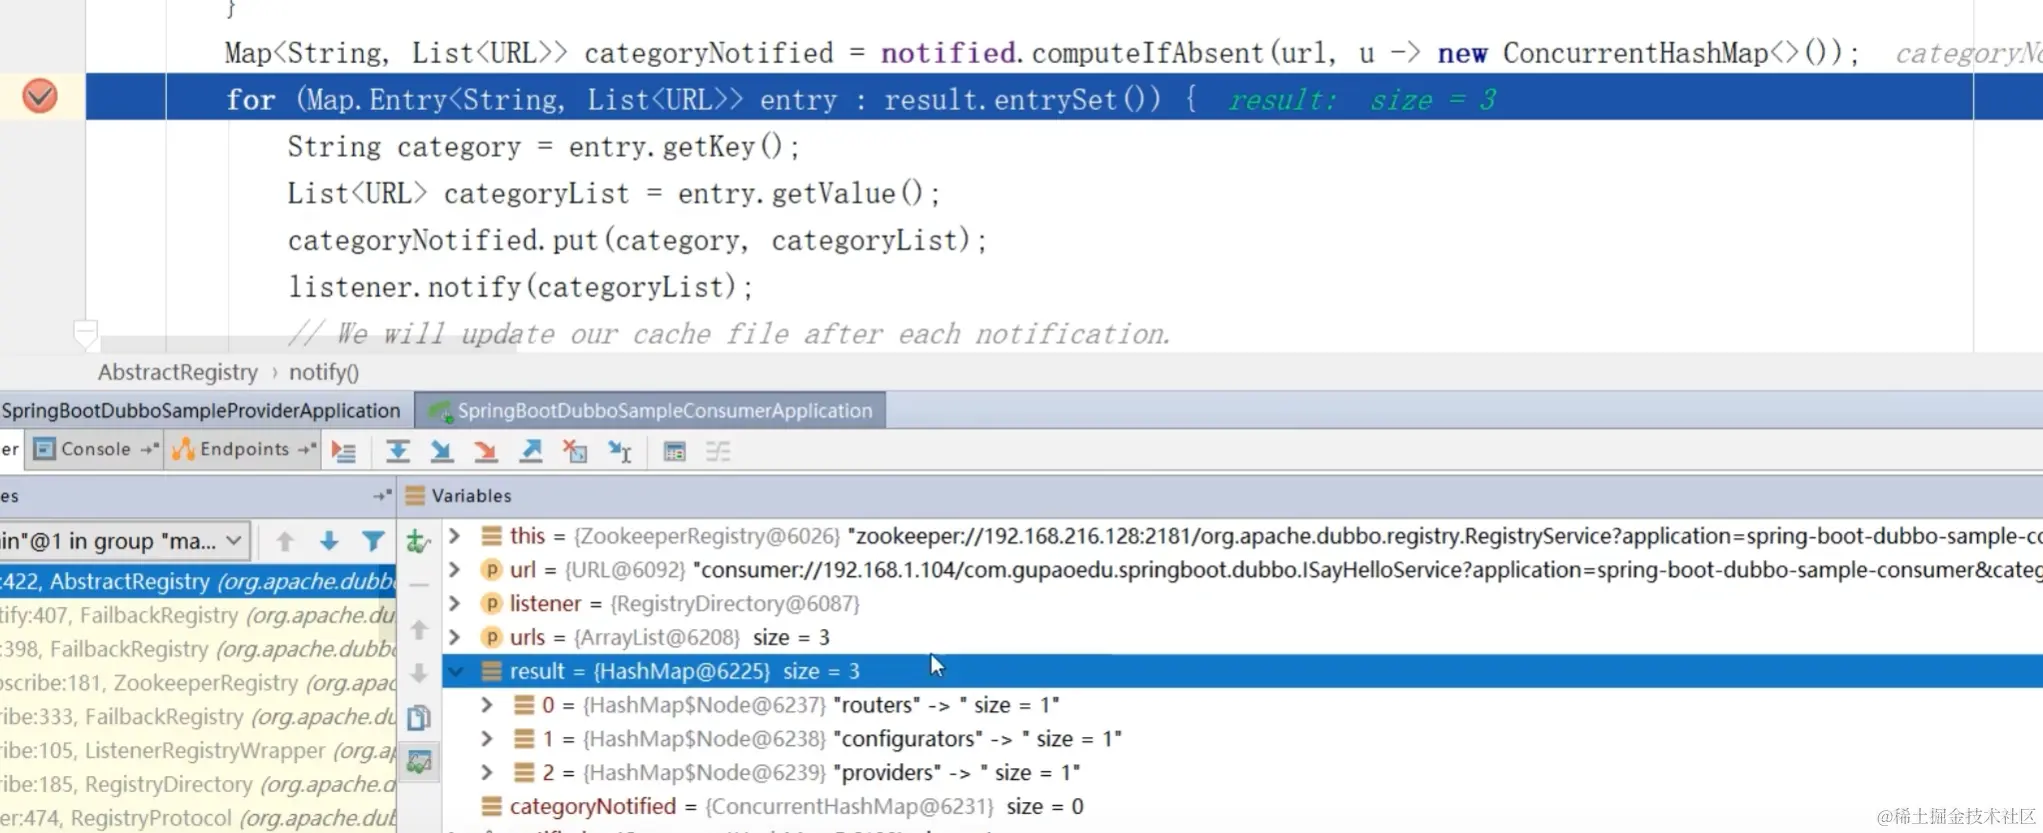The image size is (2043, 833).
Task: Click the Step Out debugger icon
Action: click(531, 452)
